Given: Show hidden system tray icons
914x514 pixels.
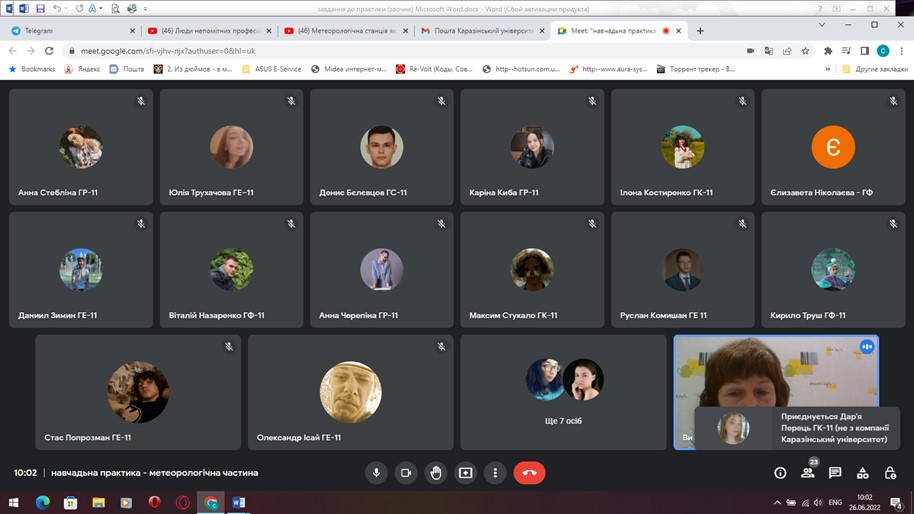Looking at the screenshot, I should [778, 502].
